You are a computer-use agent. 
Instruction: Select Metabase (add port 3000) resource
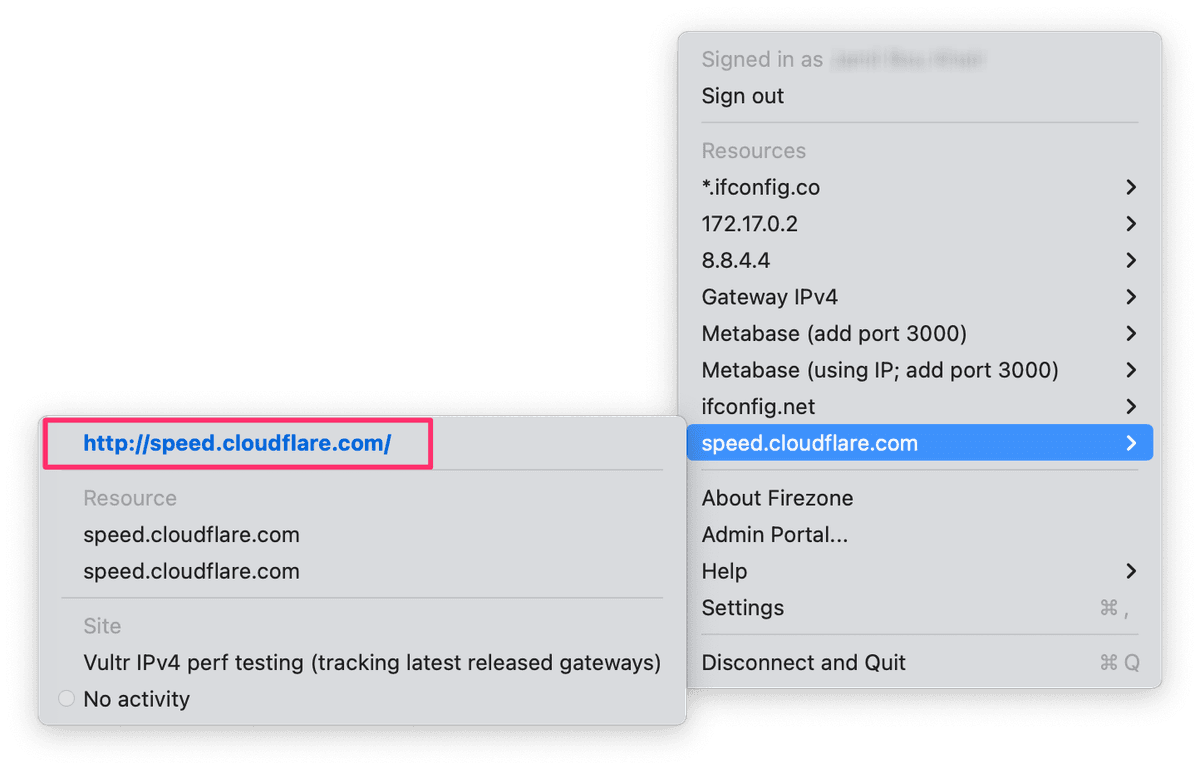[x=834, y=334]
